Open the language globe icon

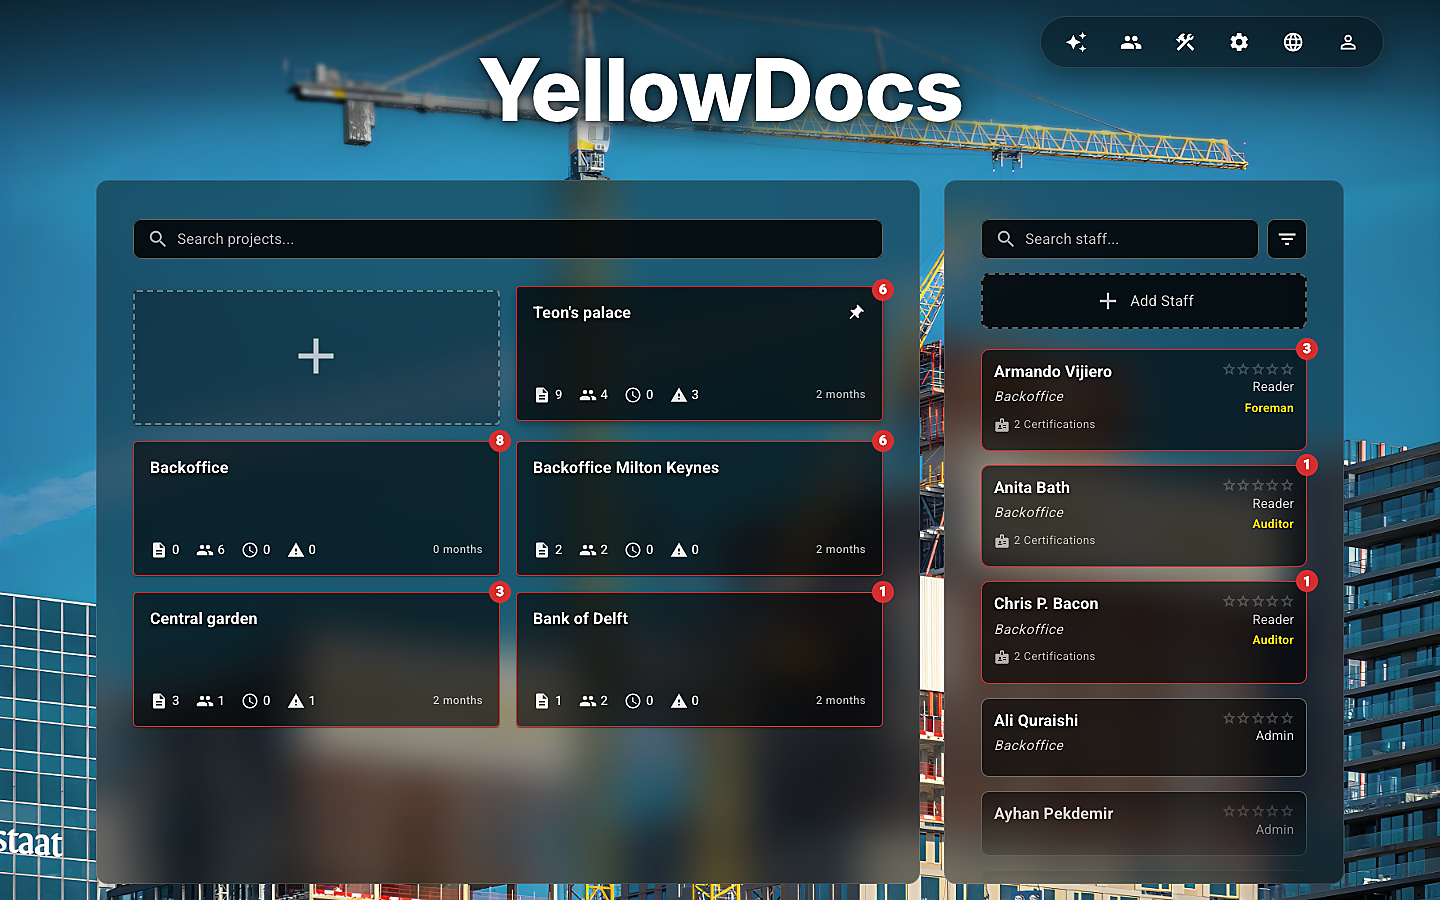[x=1293, y=42]
